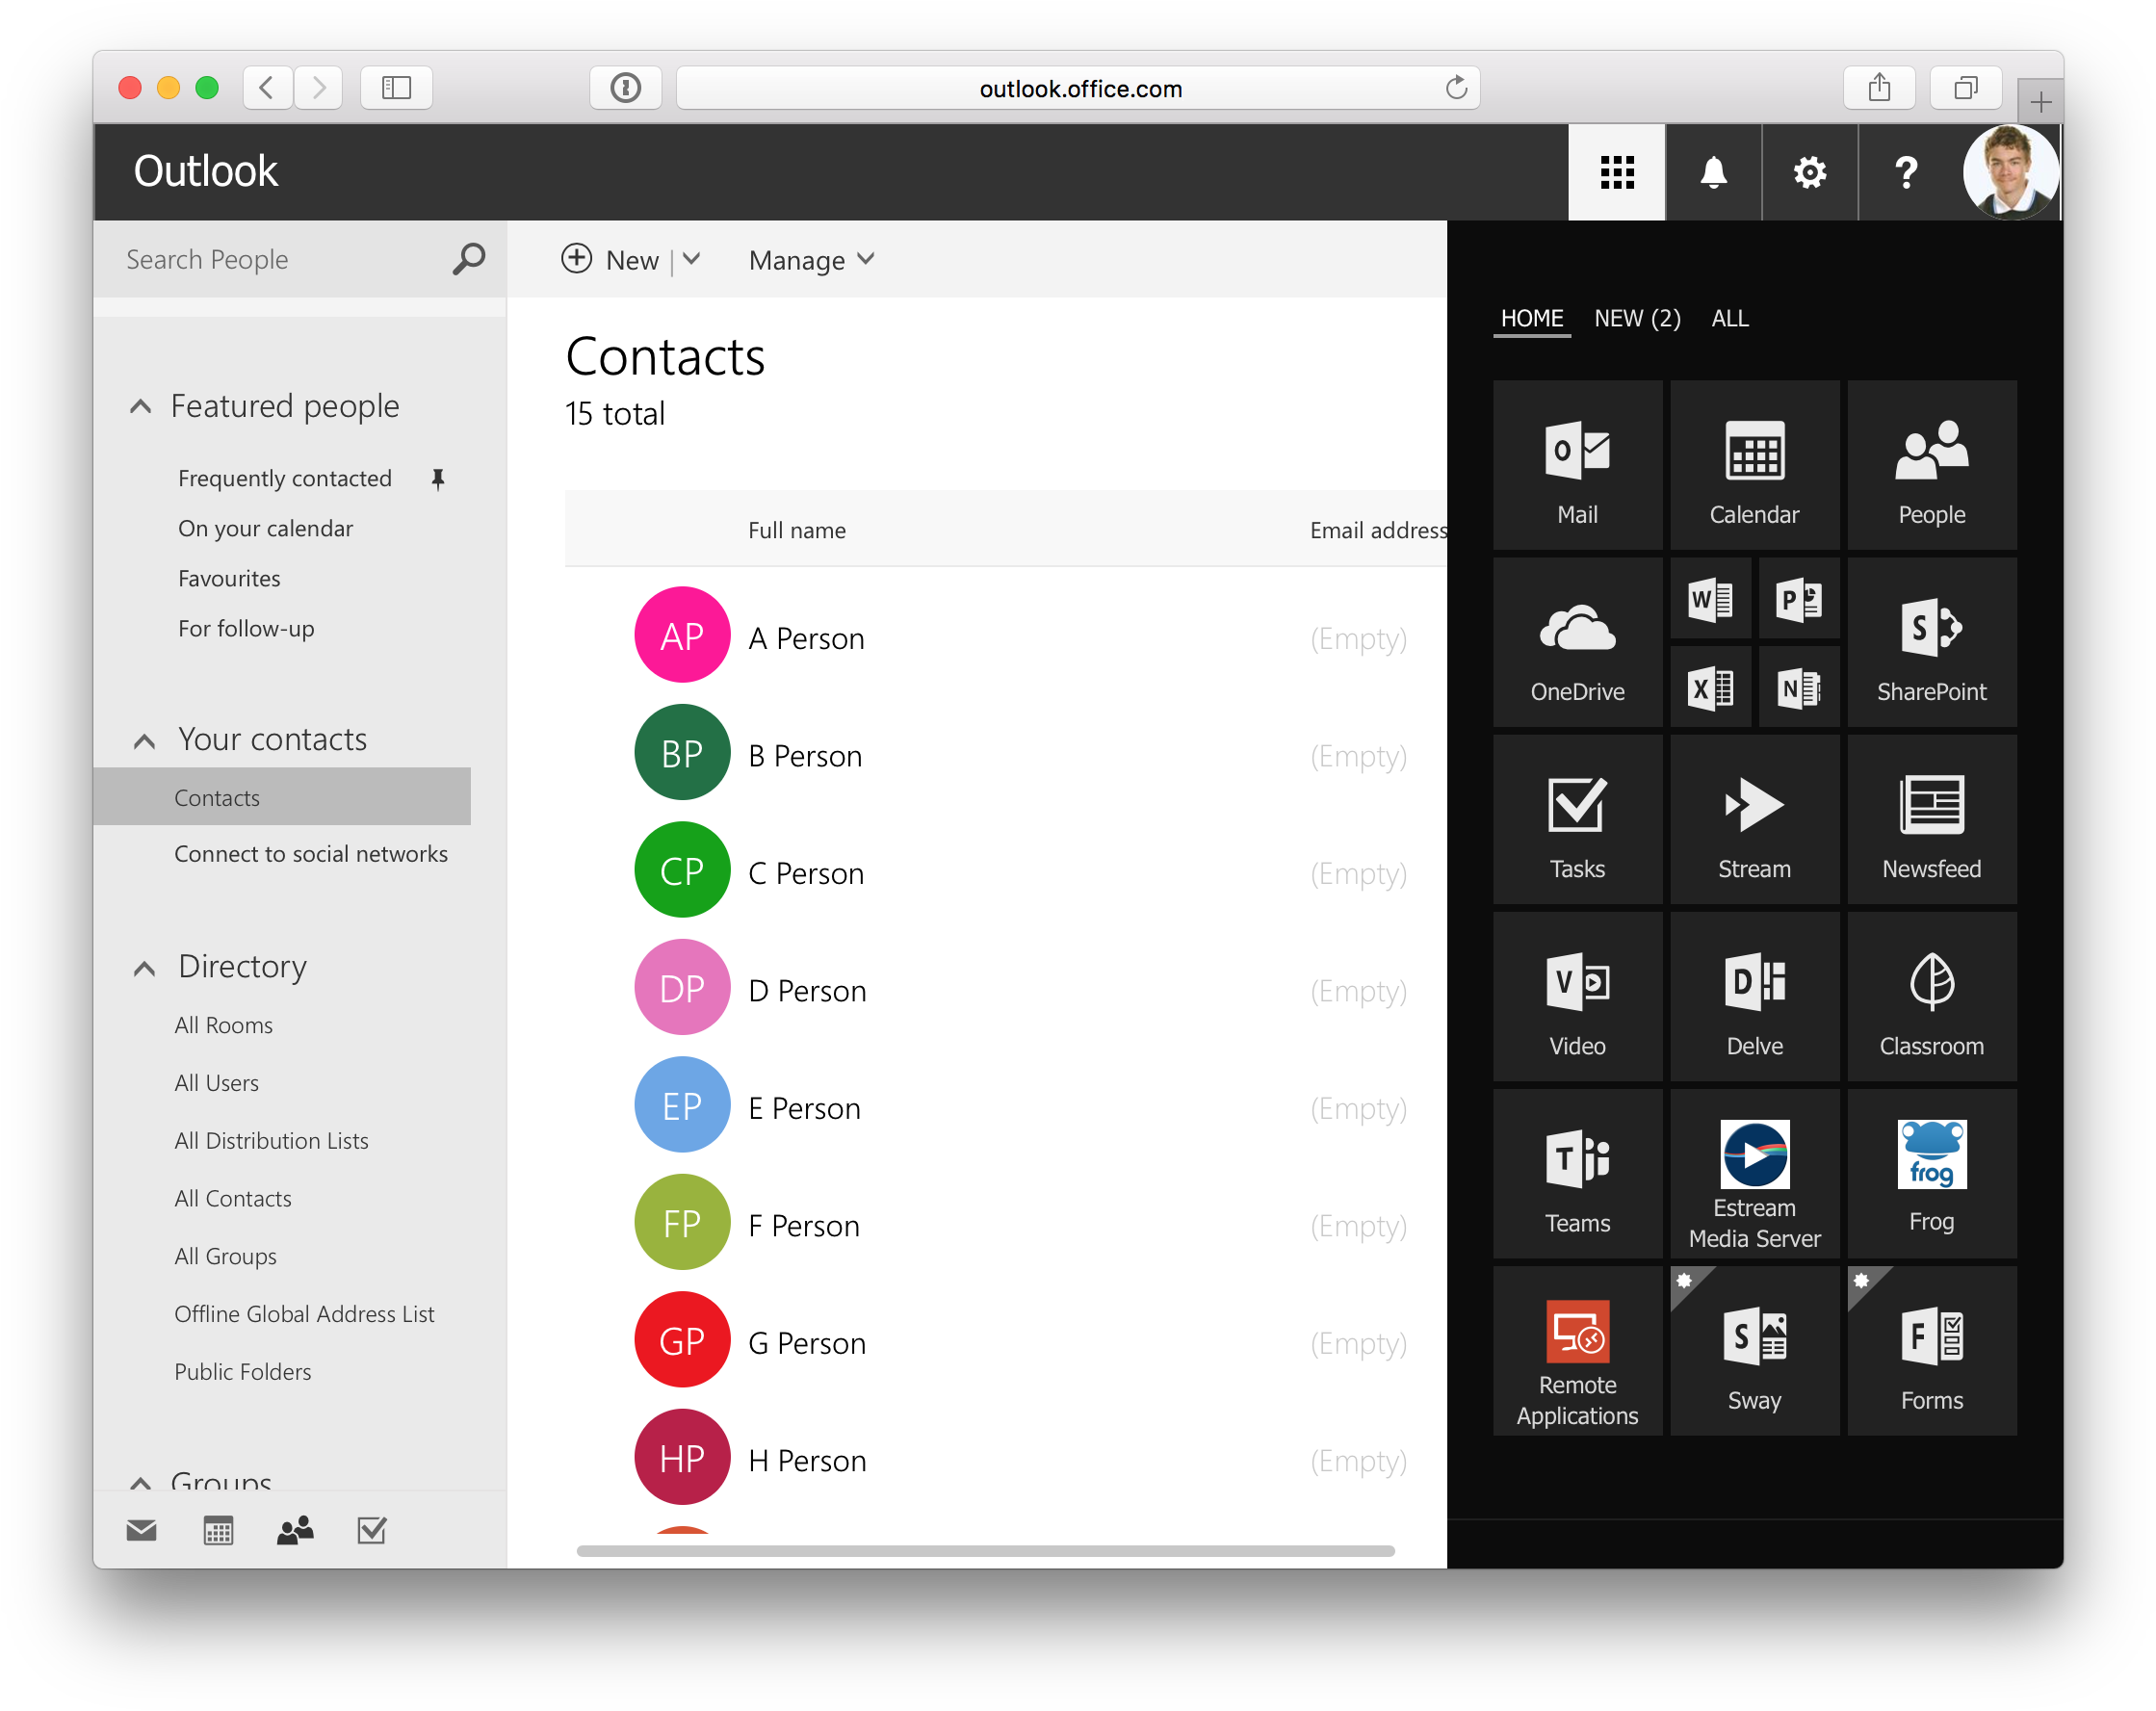Toggle the app launcher waffle button

click(1616, 172)
